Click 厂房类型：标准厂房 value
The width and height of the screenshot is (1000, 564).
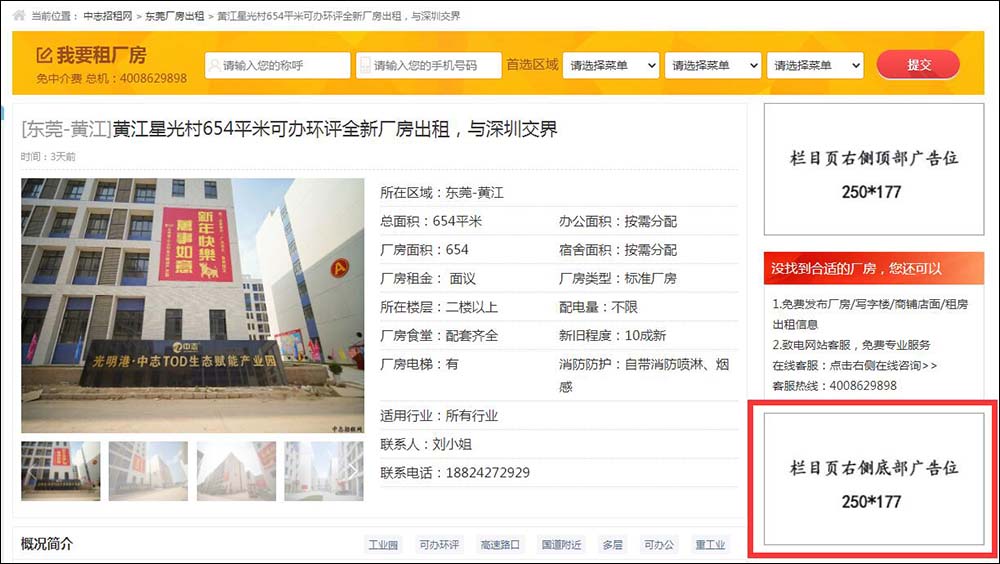click(651, 279)
